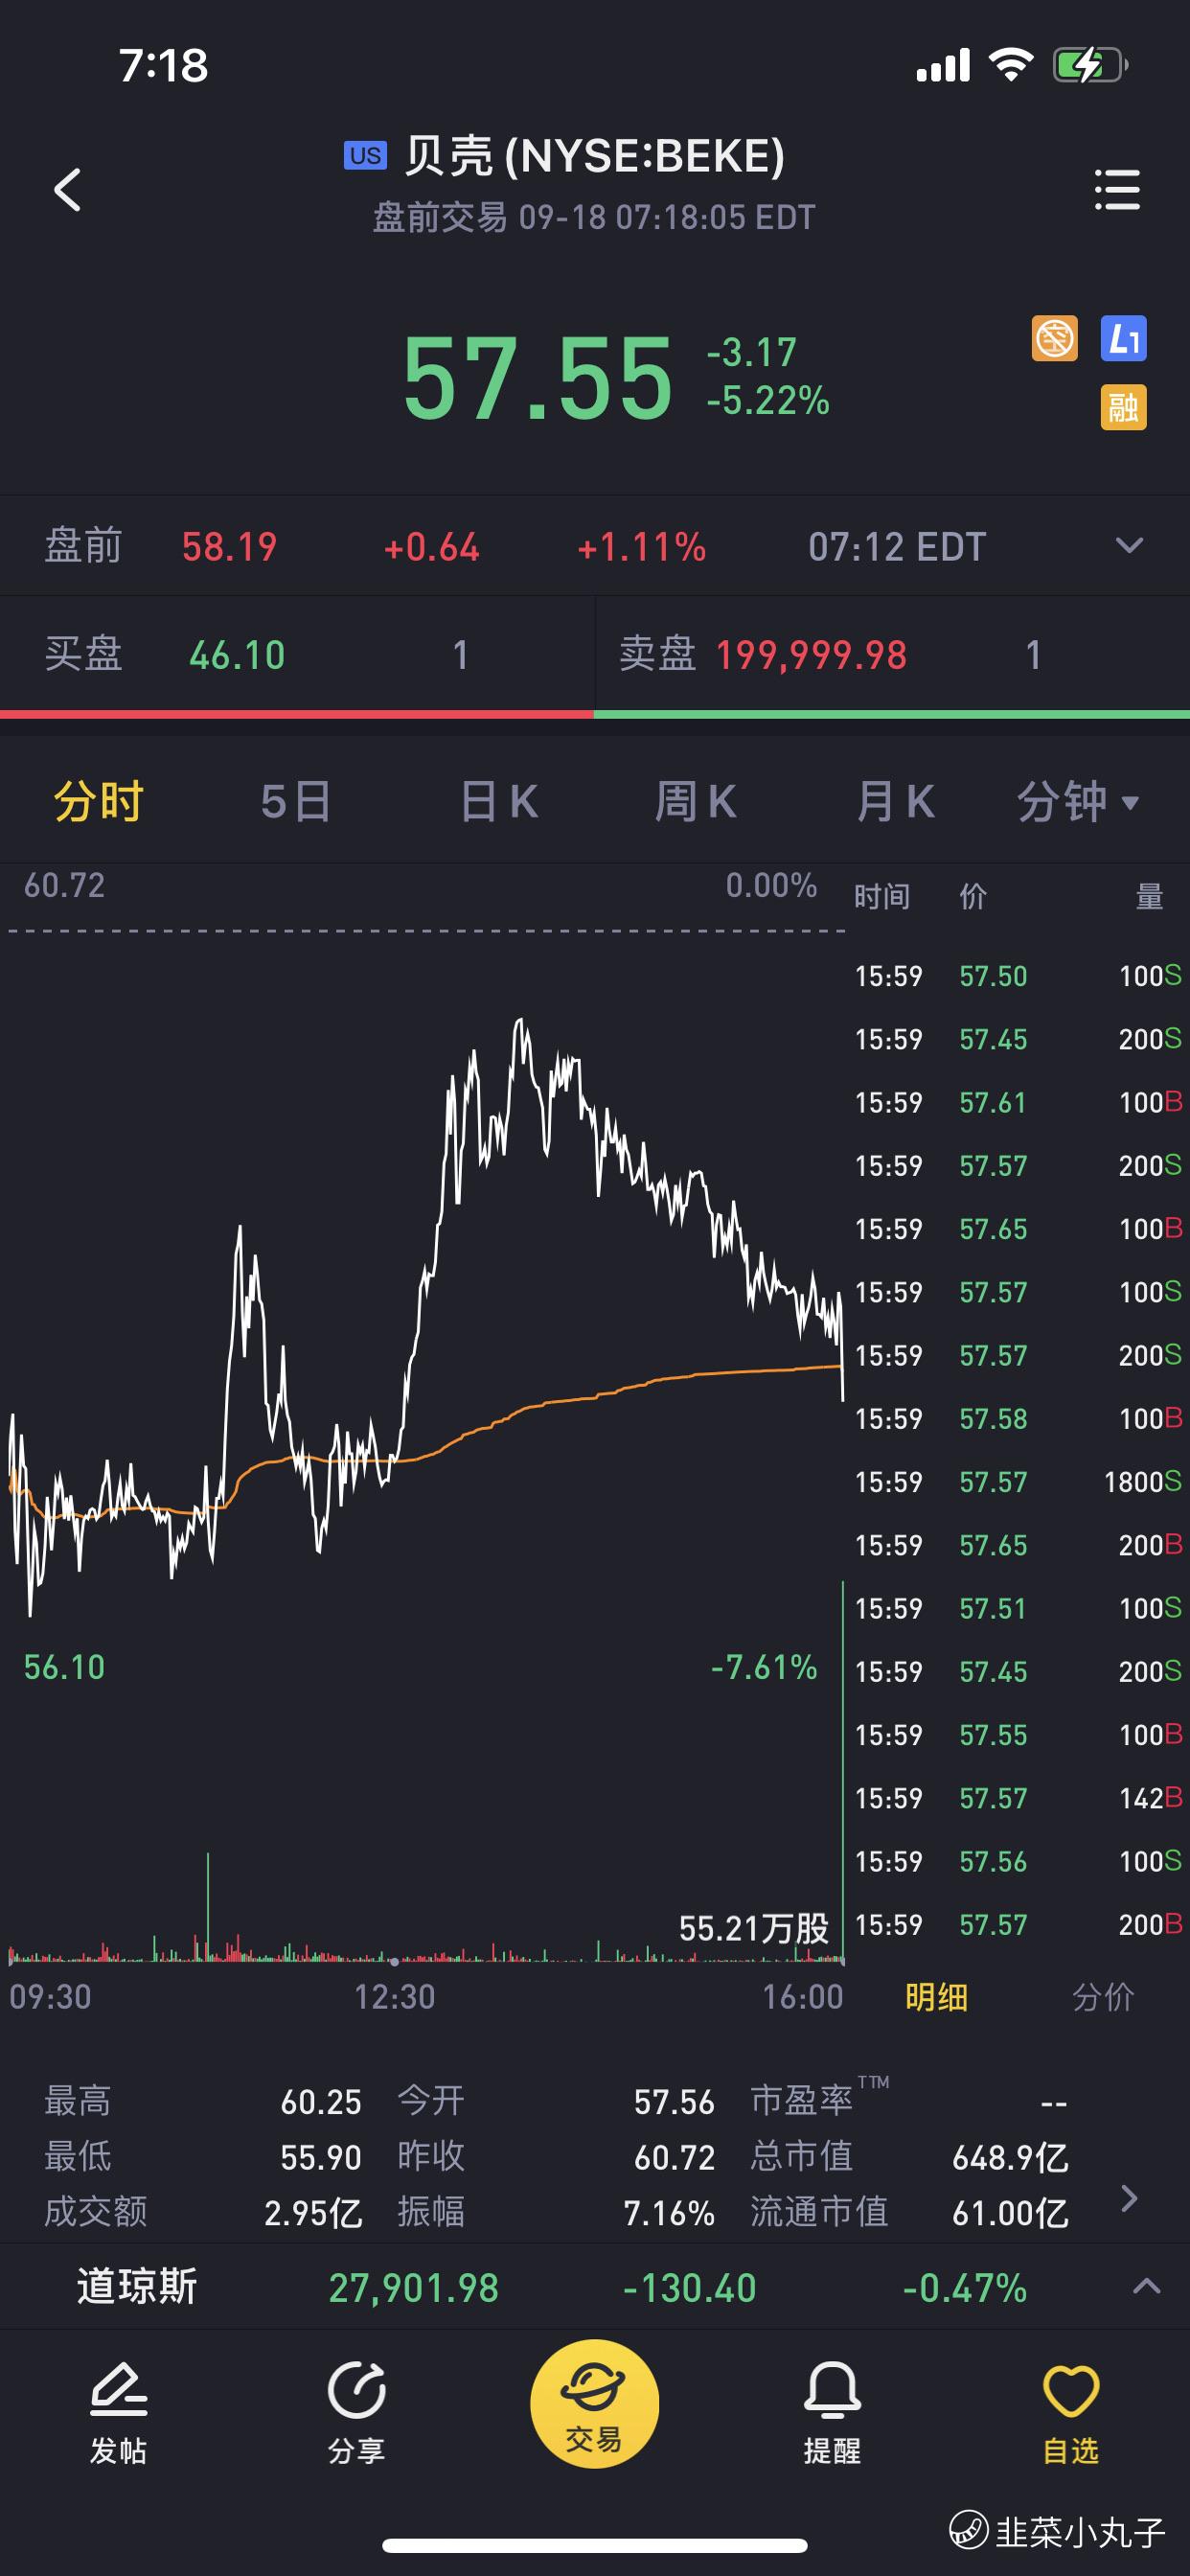Tap the orange no-shorting badge icon

[x=1054, y=338]
